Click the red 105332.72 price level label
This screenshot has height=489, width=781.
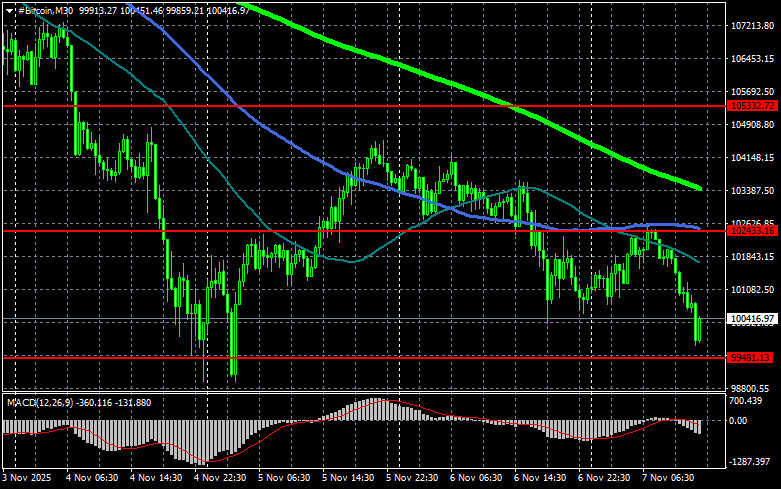pyautogui.click(x=752, y=106)
